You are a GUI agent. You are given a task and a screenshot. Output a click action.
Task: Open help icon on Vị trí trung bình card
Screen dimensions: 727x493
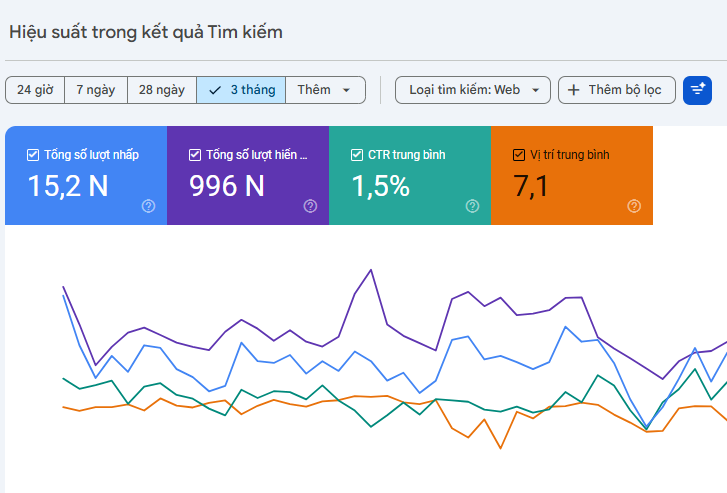pos(634,206)
